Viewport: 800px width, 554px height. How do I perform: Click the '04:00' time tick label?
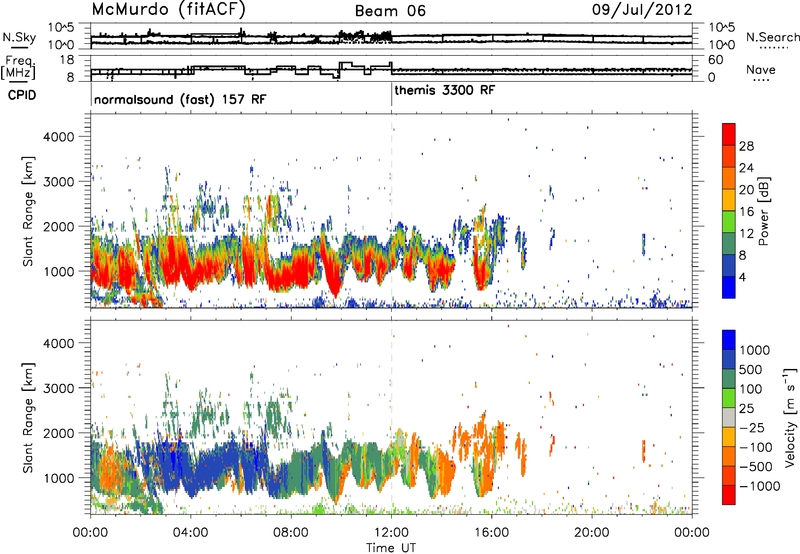pos(191,533)
